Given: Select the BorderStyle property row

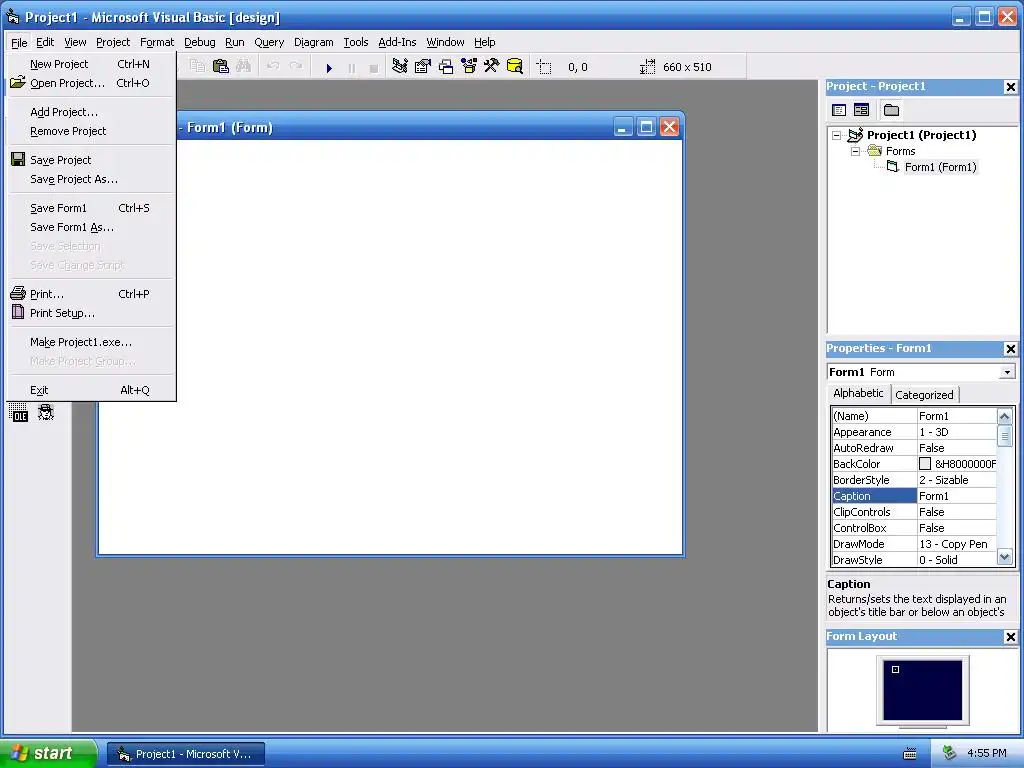Looking at the screenshot, I should pyautogui.click(x=914, y=480).
